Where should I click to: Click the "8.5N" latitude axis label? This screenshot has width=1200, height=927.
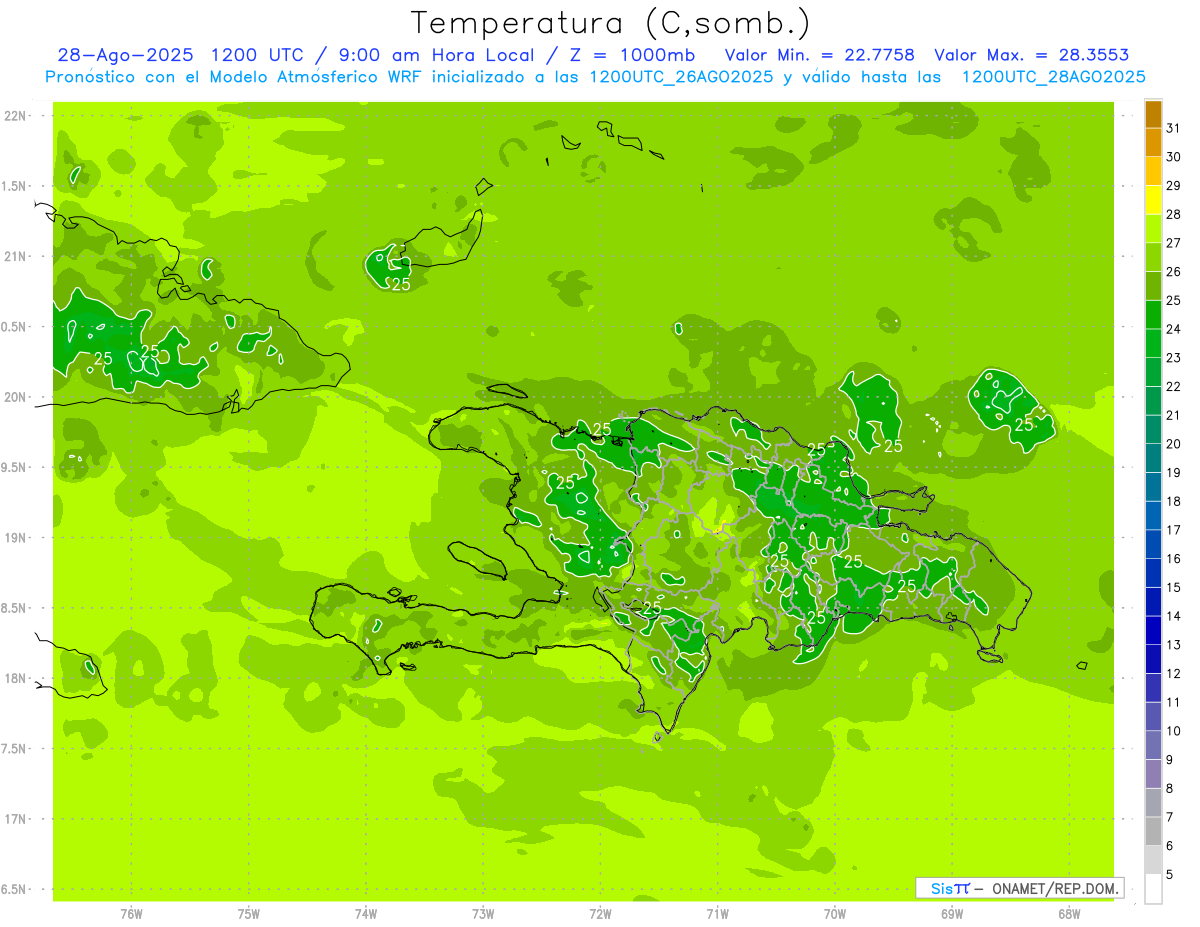click(x=15, y=608)
